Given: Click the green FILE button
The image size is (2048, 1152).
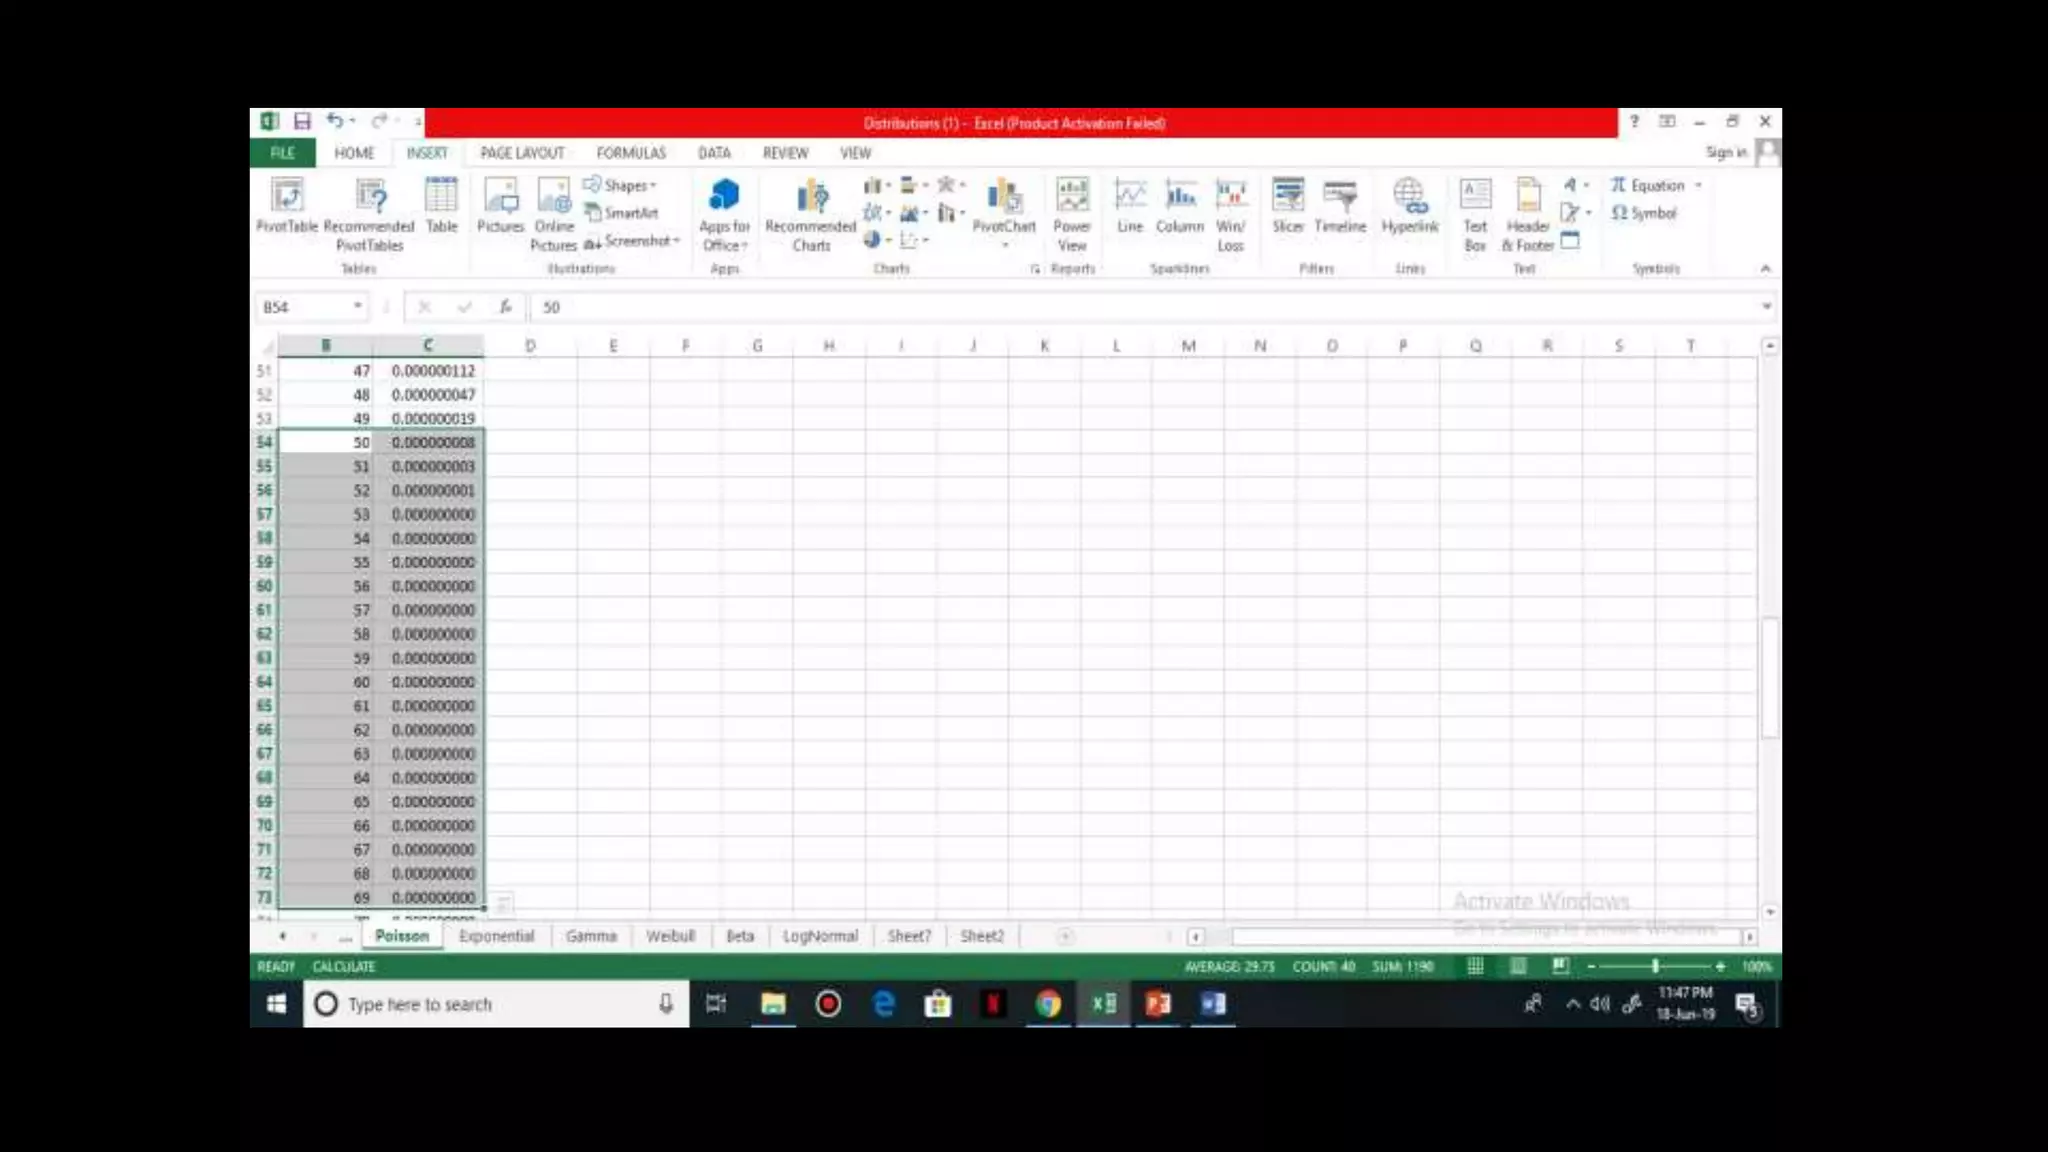Looking at the screenshot, I should [282, 153].
